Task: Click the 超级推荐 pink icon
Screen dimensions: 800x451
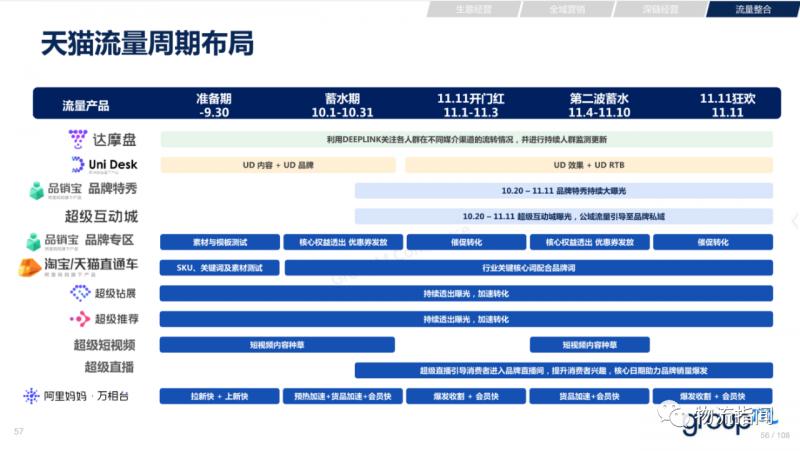Action: (80, 319)
